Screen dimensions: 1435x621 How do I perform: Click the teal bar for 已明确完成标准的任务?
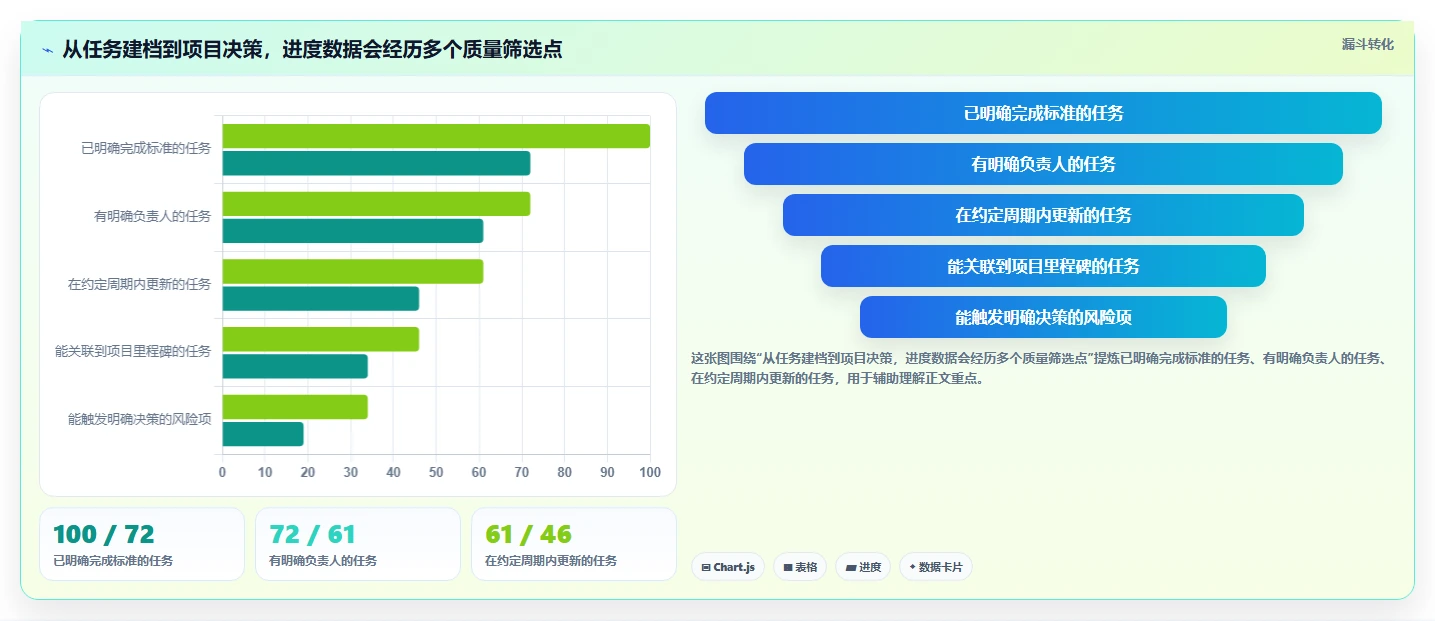376,163
